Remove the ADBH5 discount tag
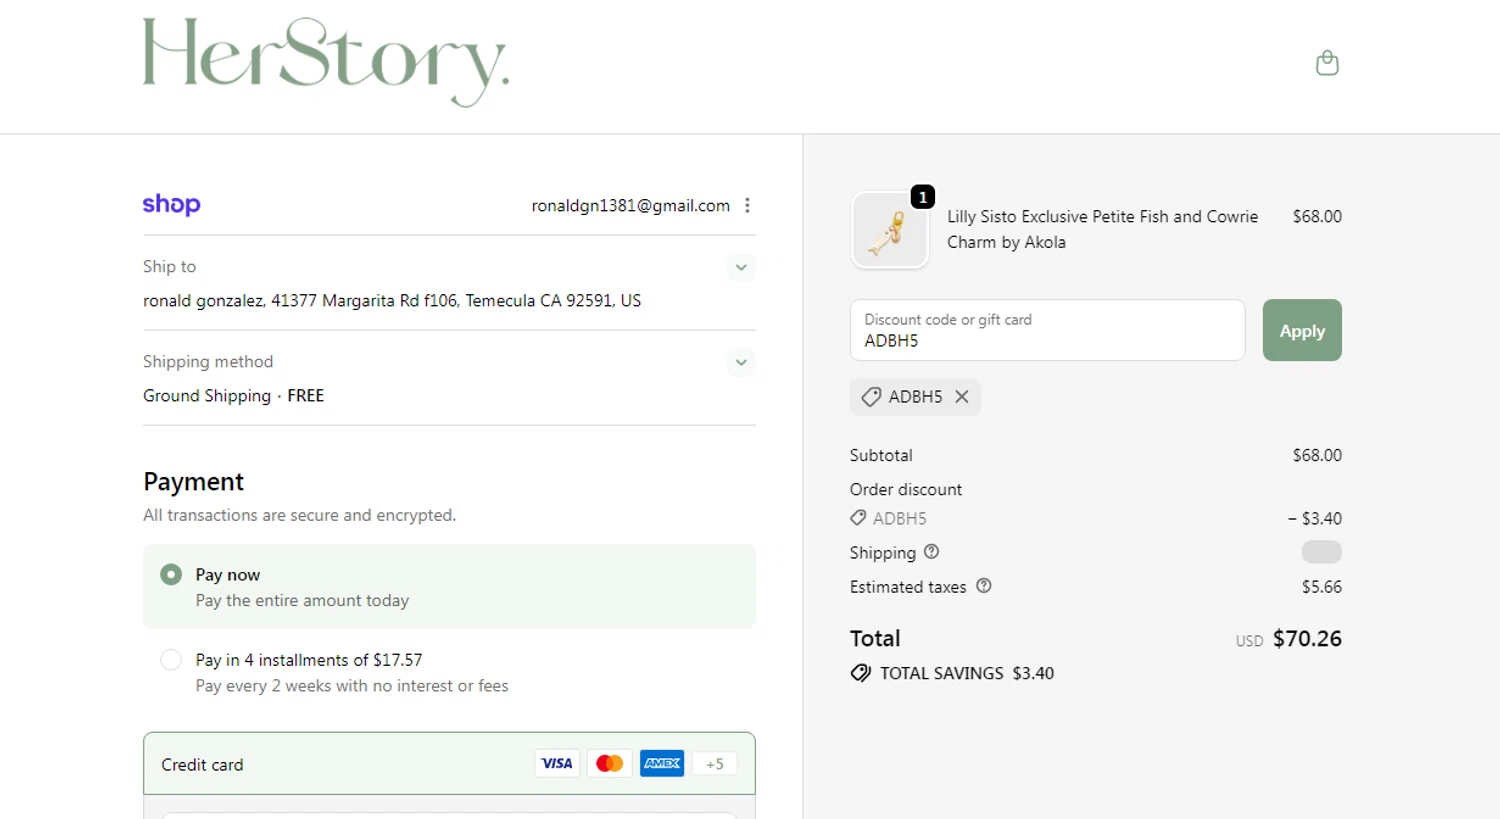 (962, 397)
